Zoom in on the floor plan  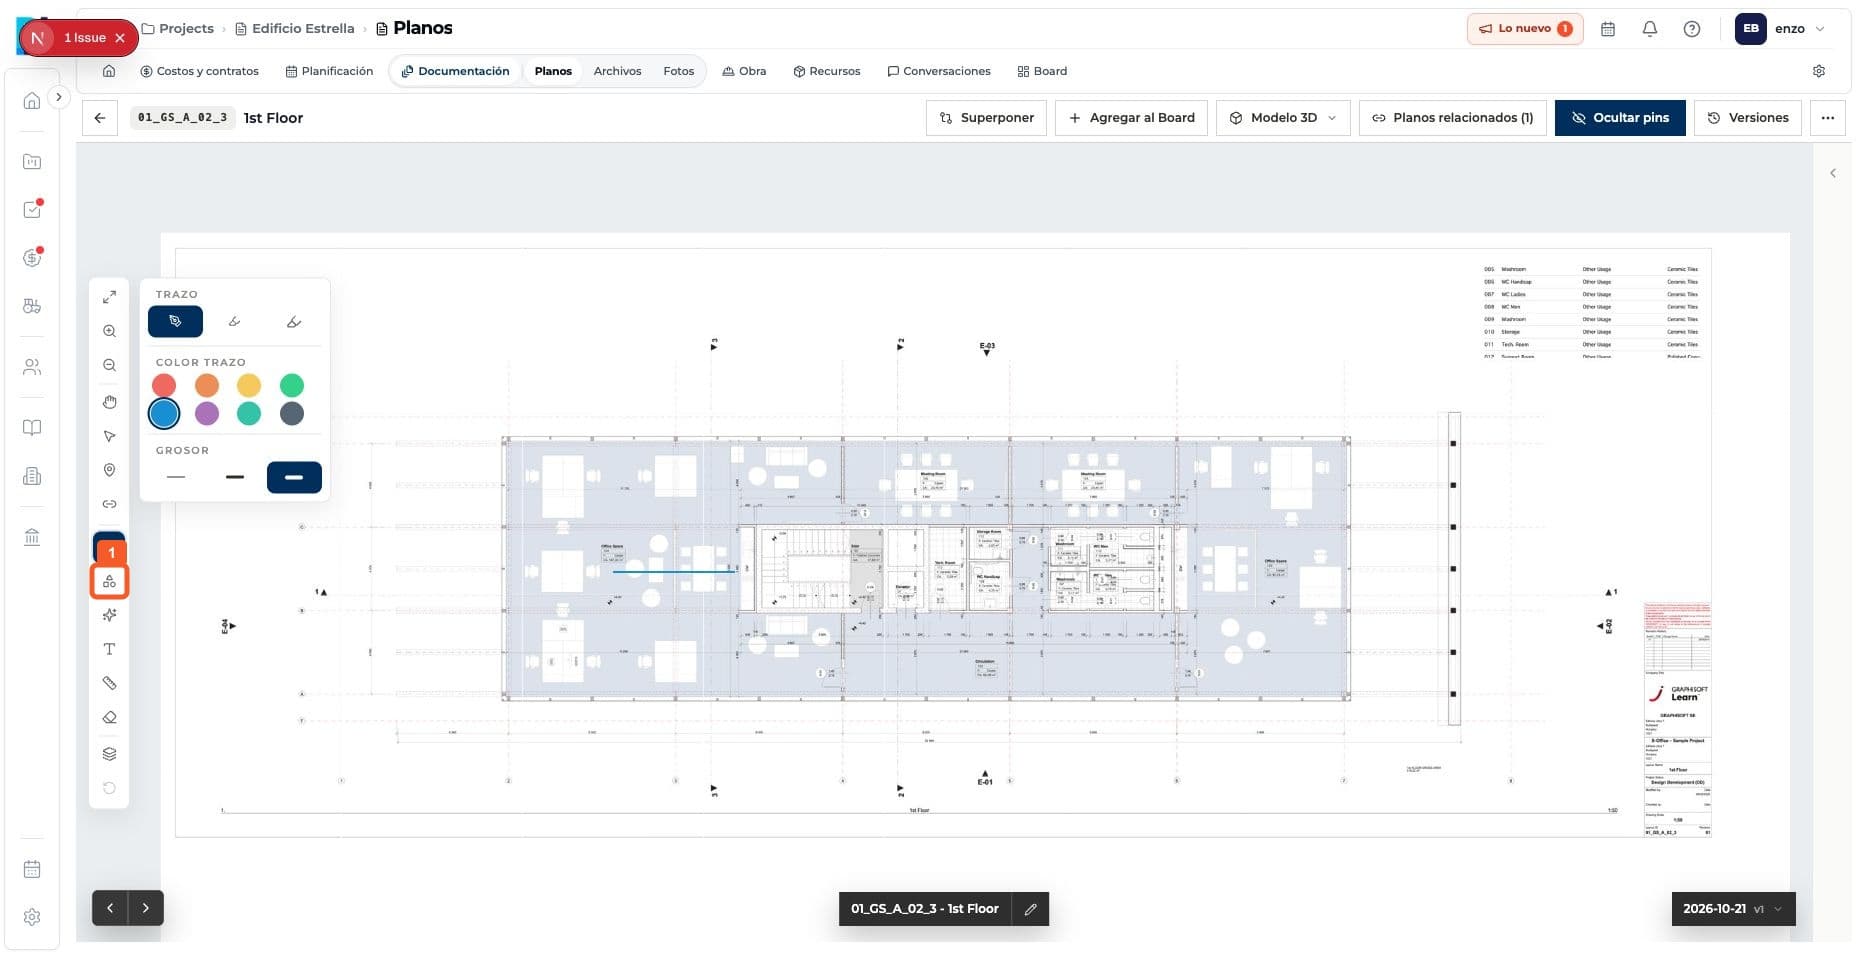pyautogui.click(x=109, y=331)
